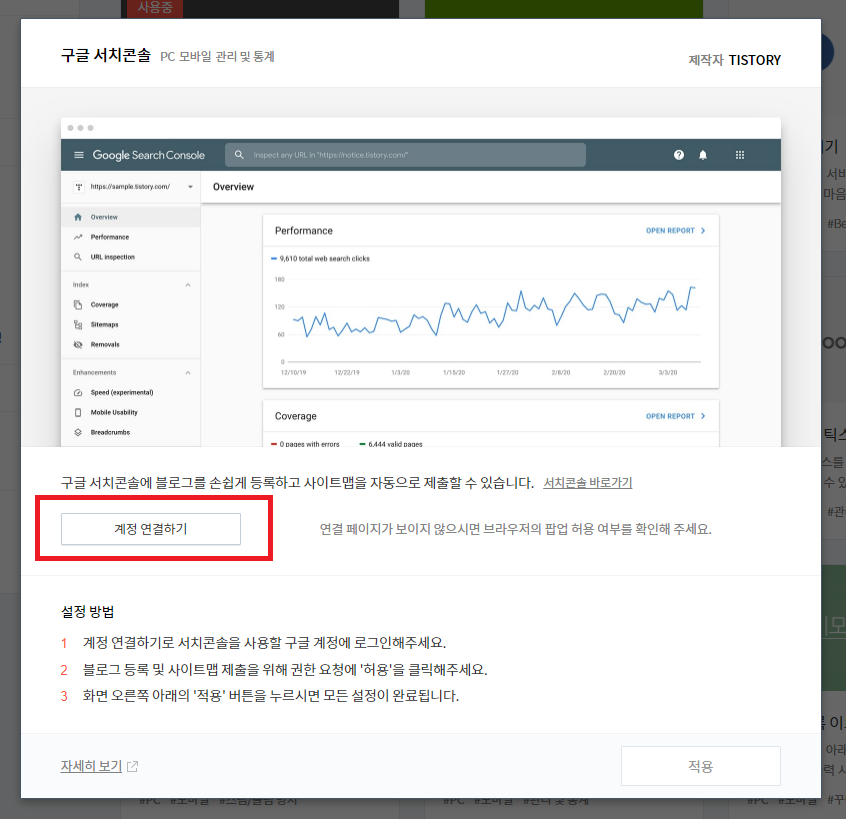Click the Speed gauge icon
Image resolution: width=846 pixels, height=819 pixels.
[78, 393]
